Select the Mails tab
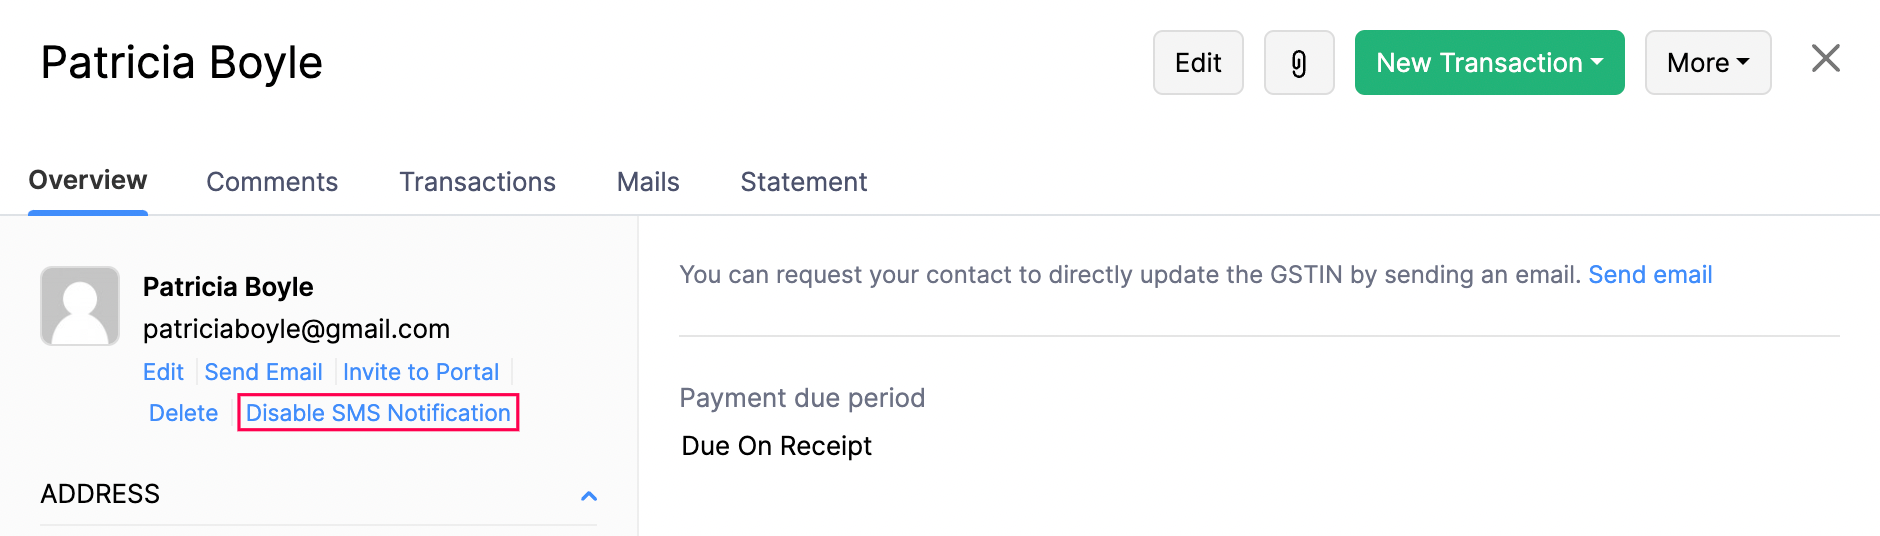The height and width of the screenshot is (536, 1880). (x=648, y=182)
